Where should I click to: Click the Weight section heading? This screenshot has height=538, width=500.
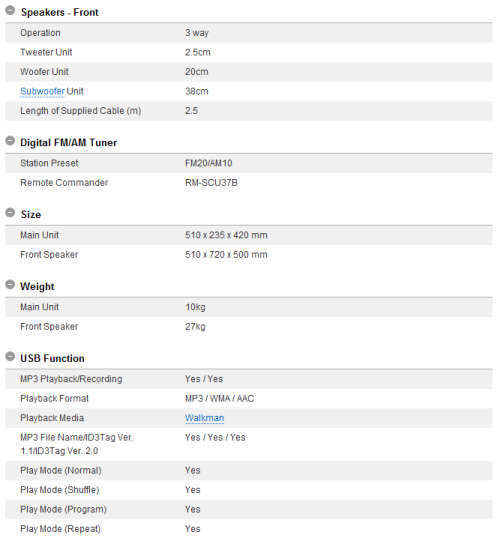[x=37, y=286]
